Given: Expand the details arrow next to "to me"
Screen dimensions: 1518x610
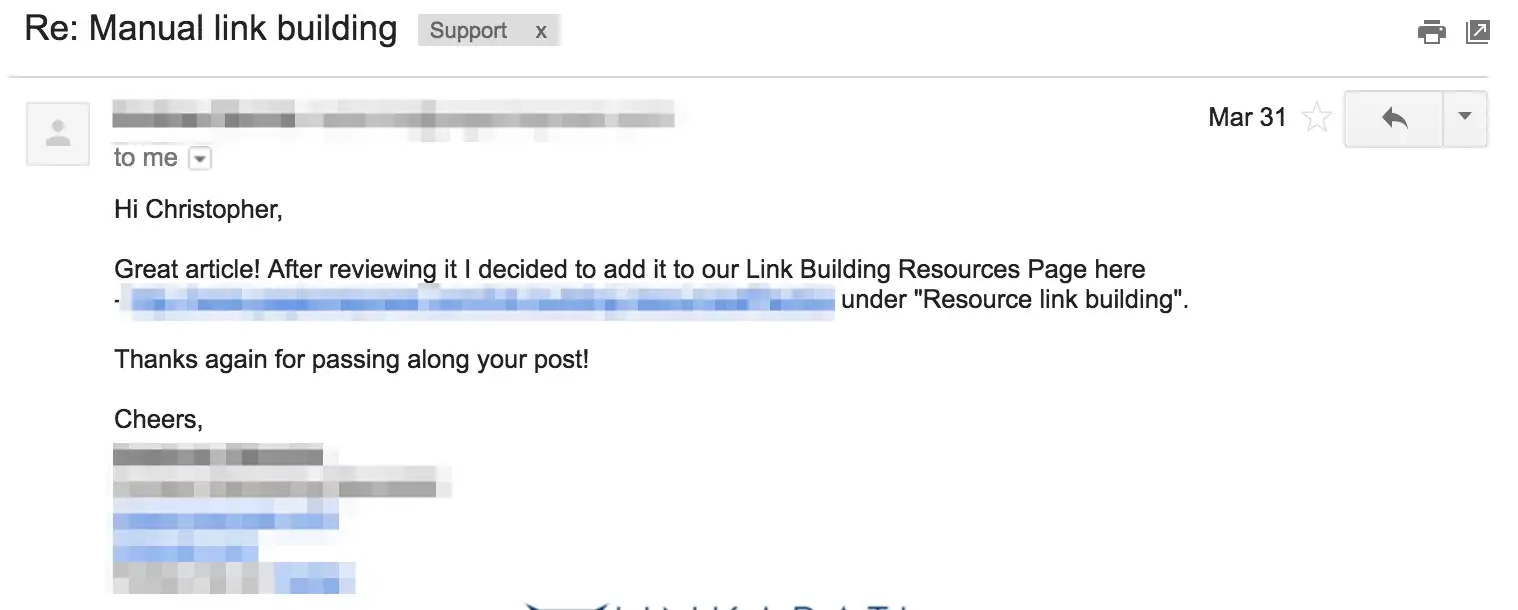Looking at the screenshot, I should click(199, 159).
